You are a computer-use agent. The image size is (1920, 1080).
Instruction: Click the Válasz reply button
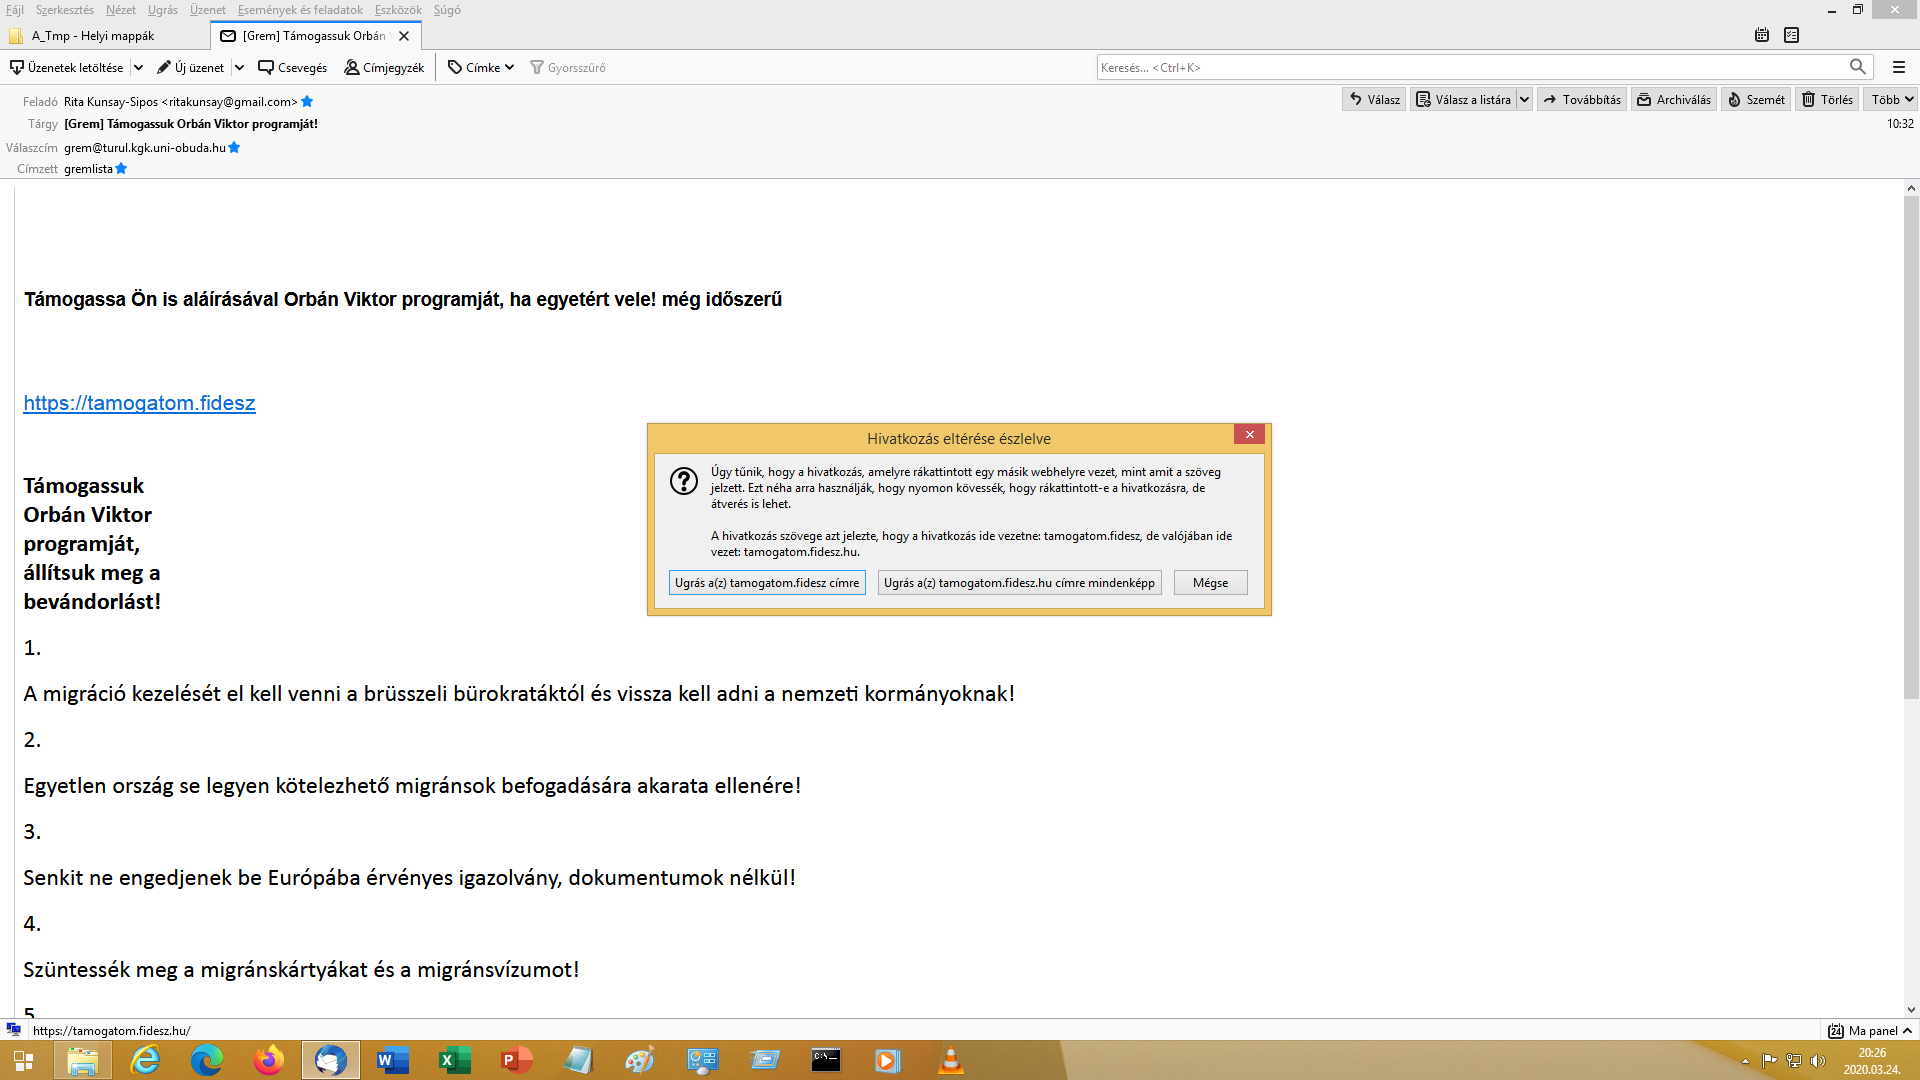(1374, 99)
